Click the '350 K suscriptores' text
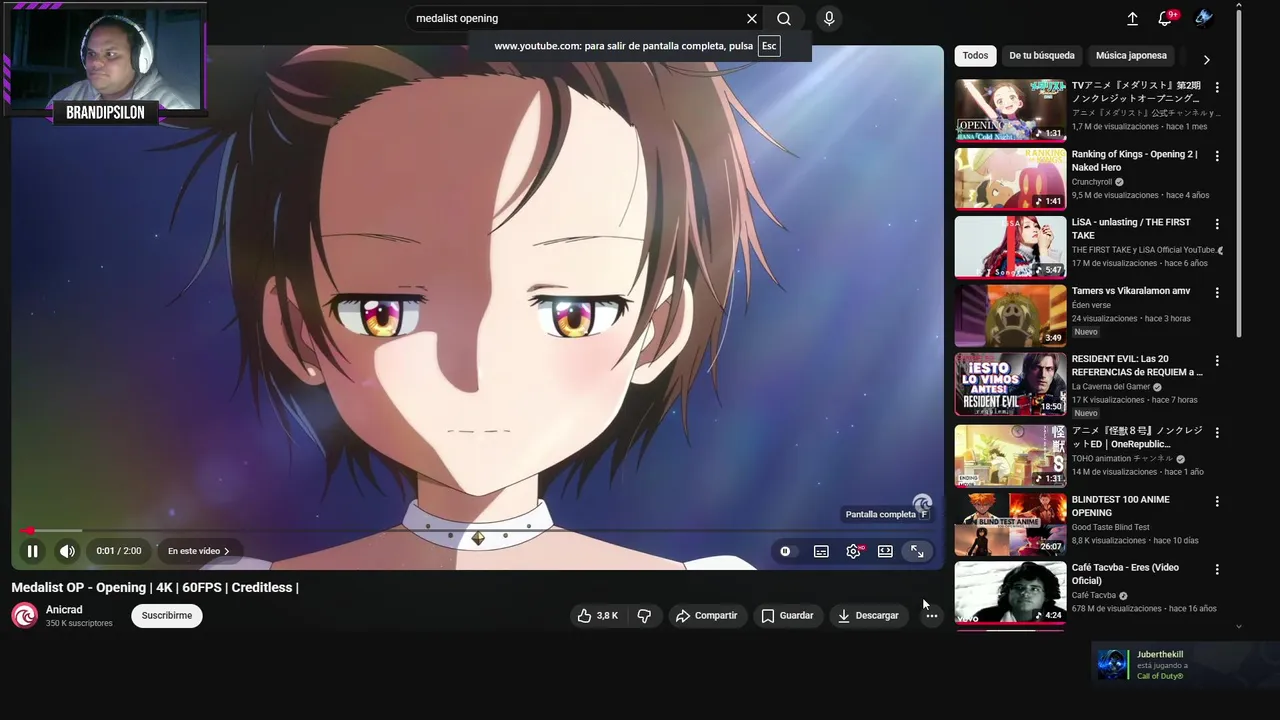The height and width of the screenshot is (720, 1280). 79,624
